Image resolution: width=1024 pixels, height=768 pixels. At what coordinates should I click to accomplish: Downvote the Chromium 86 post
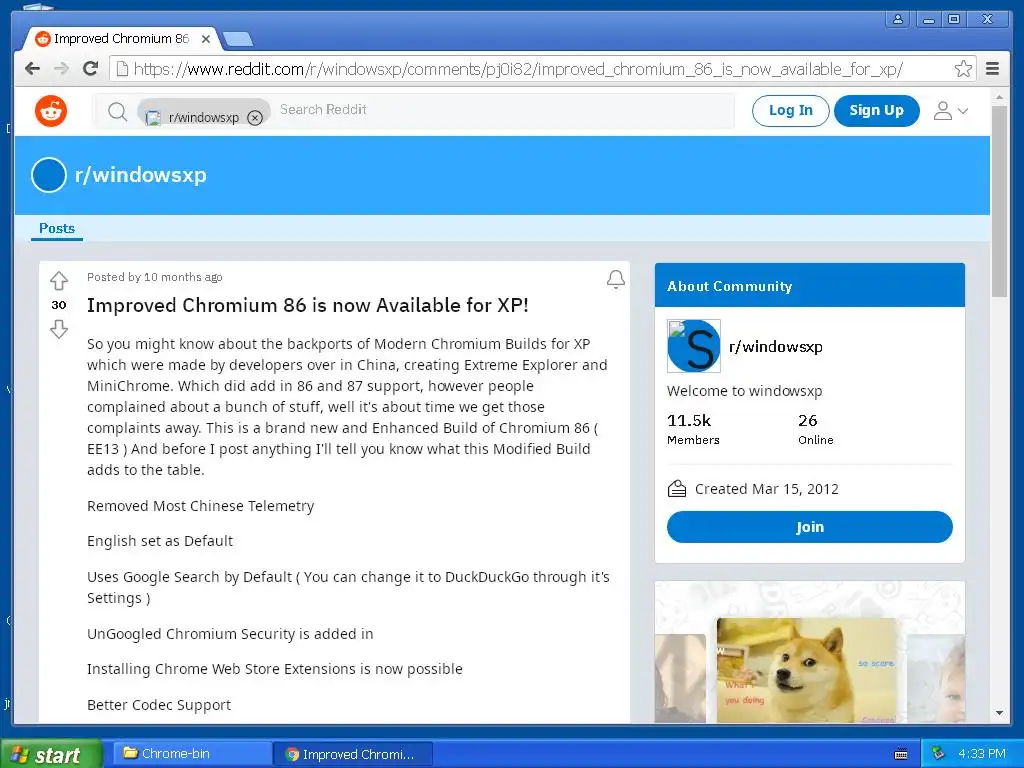point(59,328)
